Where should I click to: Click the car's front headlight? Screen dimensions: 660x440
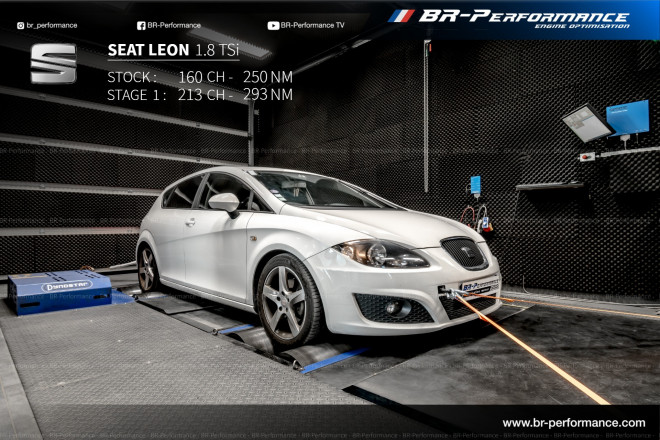click(381, 253)
